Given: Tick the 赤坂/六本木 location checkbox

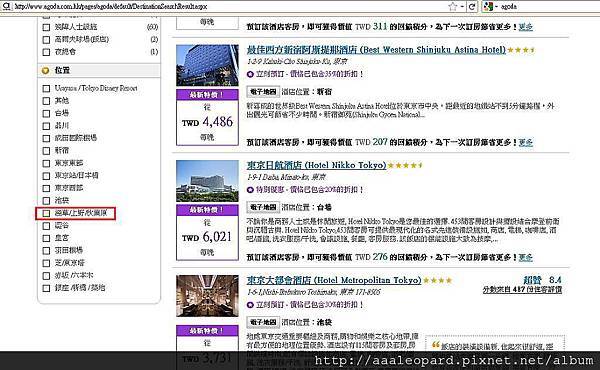Looking at the screenshot, I should coord(46,275).
